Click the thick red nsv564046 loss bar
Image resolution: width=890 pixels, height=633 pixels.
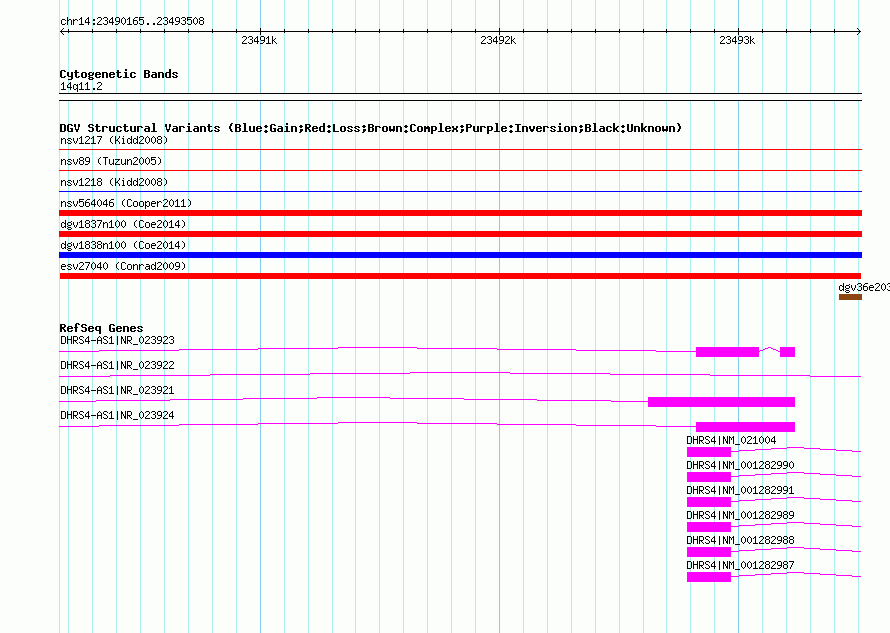coord(460,213)
